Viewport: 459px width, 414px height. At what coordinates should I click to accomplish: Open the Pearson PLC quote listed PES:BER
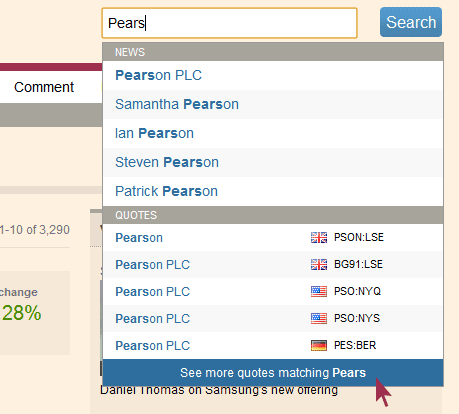273,346
